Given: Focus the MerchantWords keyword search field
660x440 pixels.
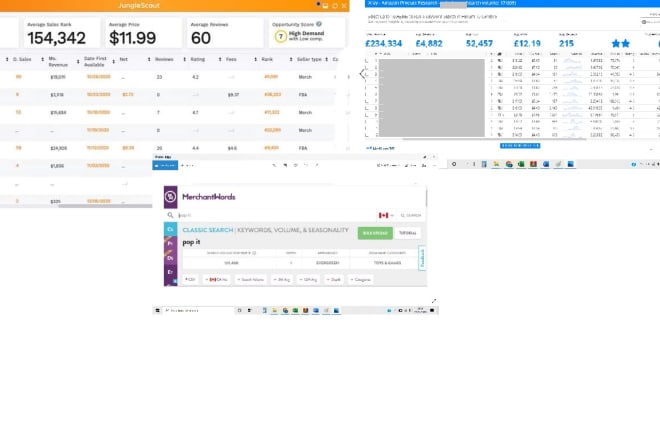Looking at the screenshot, I should click(276, 215).
